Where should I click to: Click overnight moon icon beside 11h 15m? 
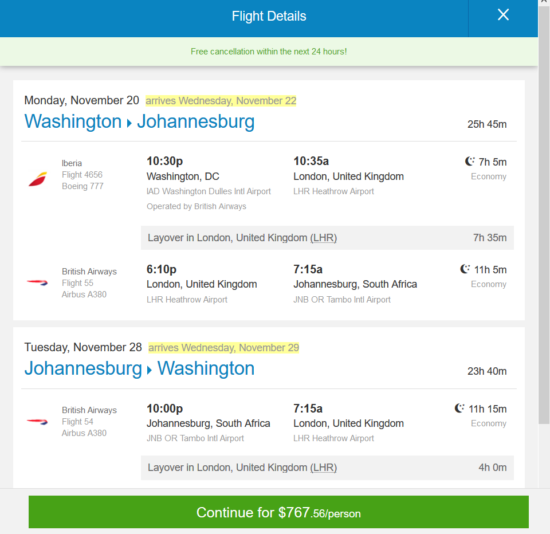tap(459, 408)
